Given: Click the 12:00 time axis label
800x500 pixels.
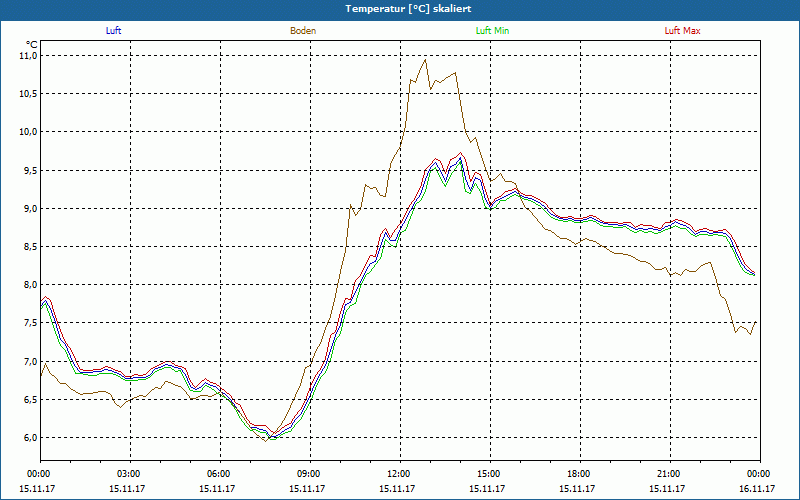Looking at the screenshot, I should (x=399, y=473).
